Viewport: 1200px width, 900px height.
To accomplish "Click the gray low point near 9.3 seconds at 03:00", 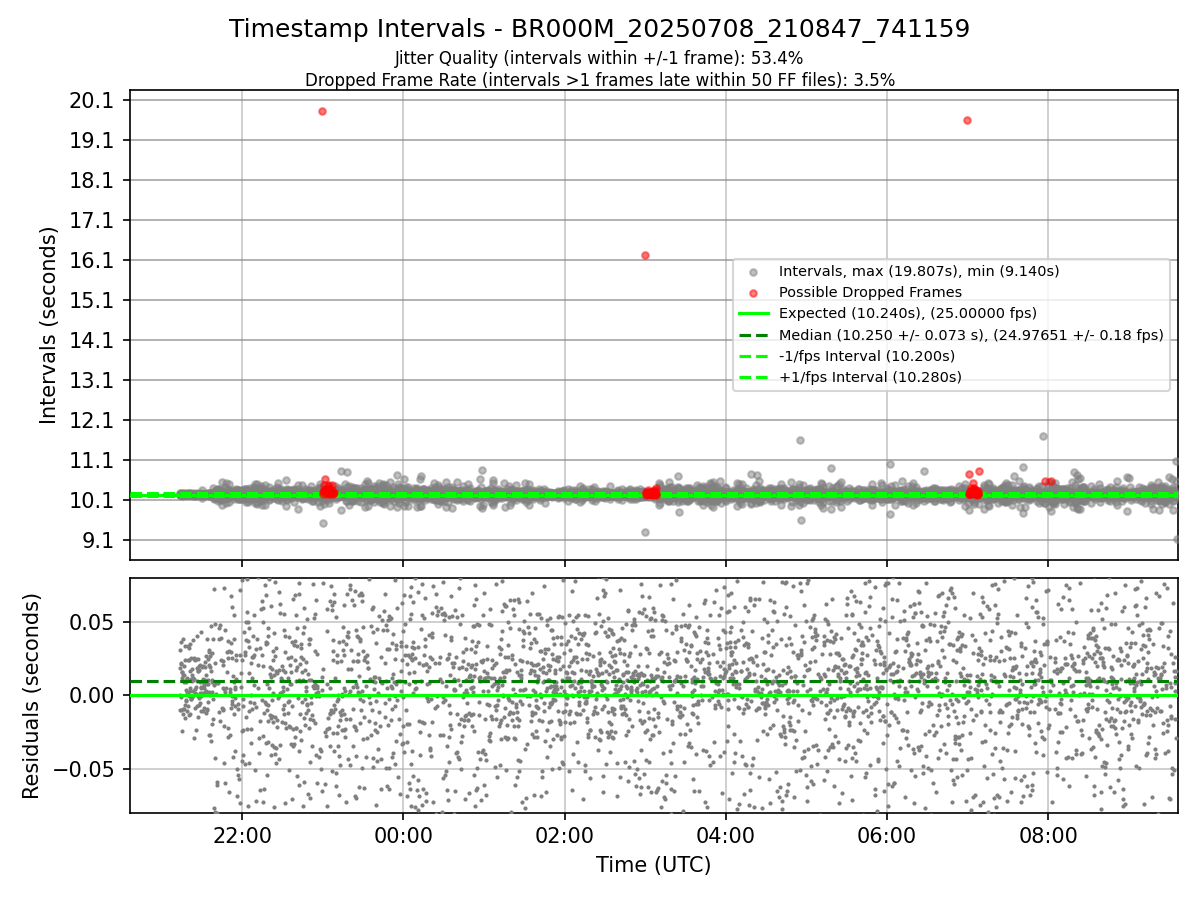I will coord(645,532).
